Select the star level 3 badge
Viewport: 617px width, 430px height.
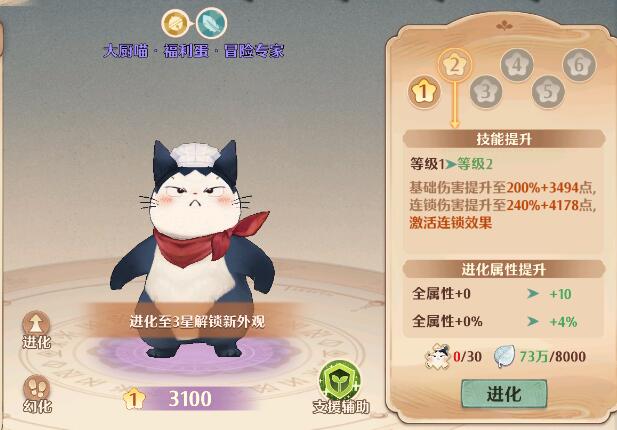(x=486, y=92)
